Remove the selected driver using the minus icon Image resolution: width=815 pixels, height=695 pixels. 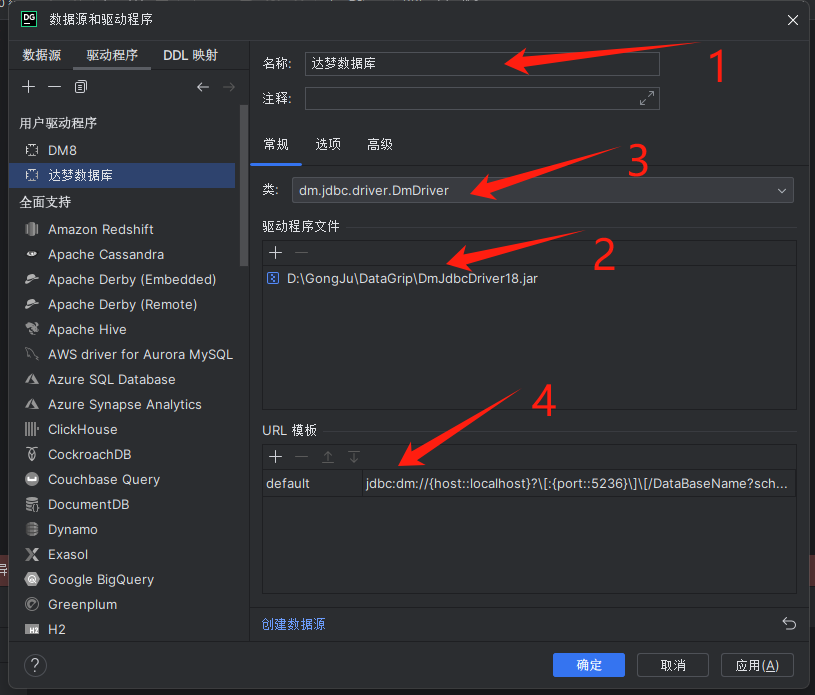56,87
